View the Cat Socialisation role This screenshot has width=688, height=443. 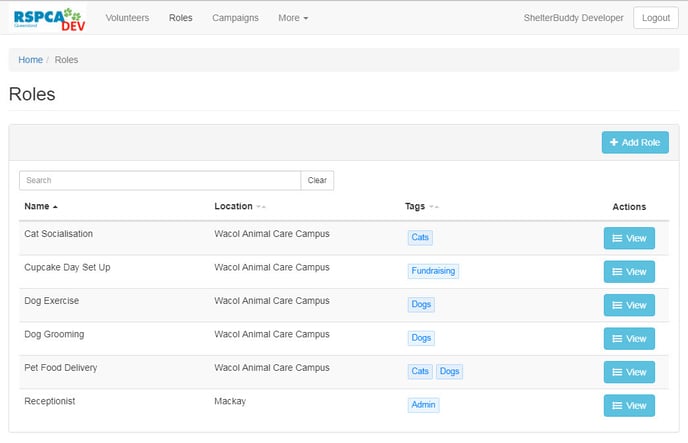pyautogui.click(x=629, y=238)
